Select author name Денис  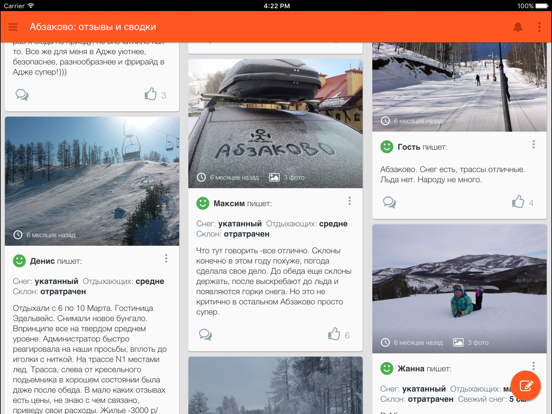coord(42,261)
